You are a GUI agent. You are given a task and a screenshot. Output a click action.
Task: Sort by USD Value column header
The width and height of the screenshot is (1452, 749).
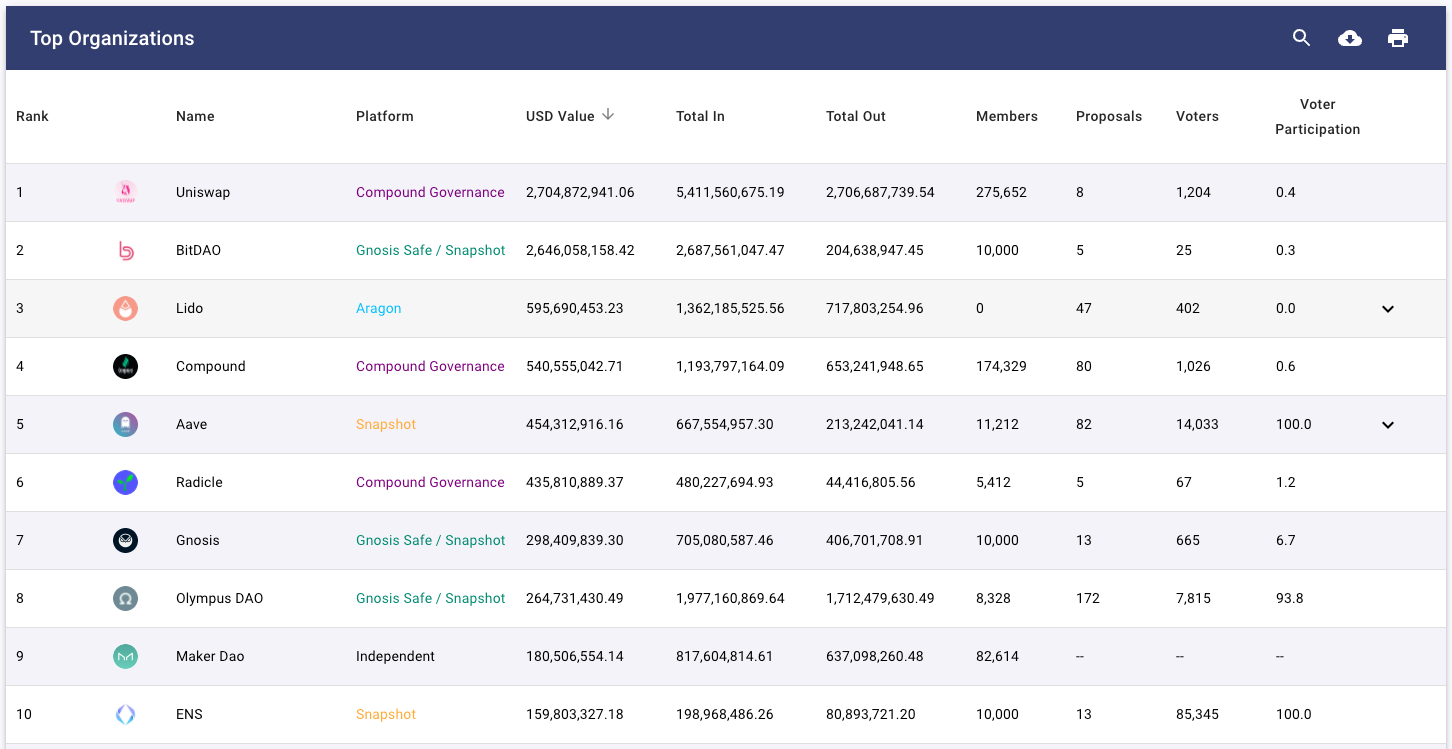560,116
